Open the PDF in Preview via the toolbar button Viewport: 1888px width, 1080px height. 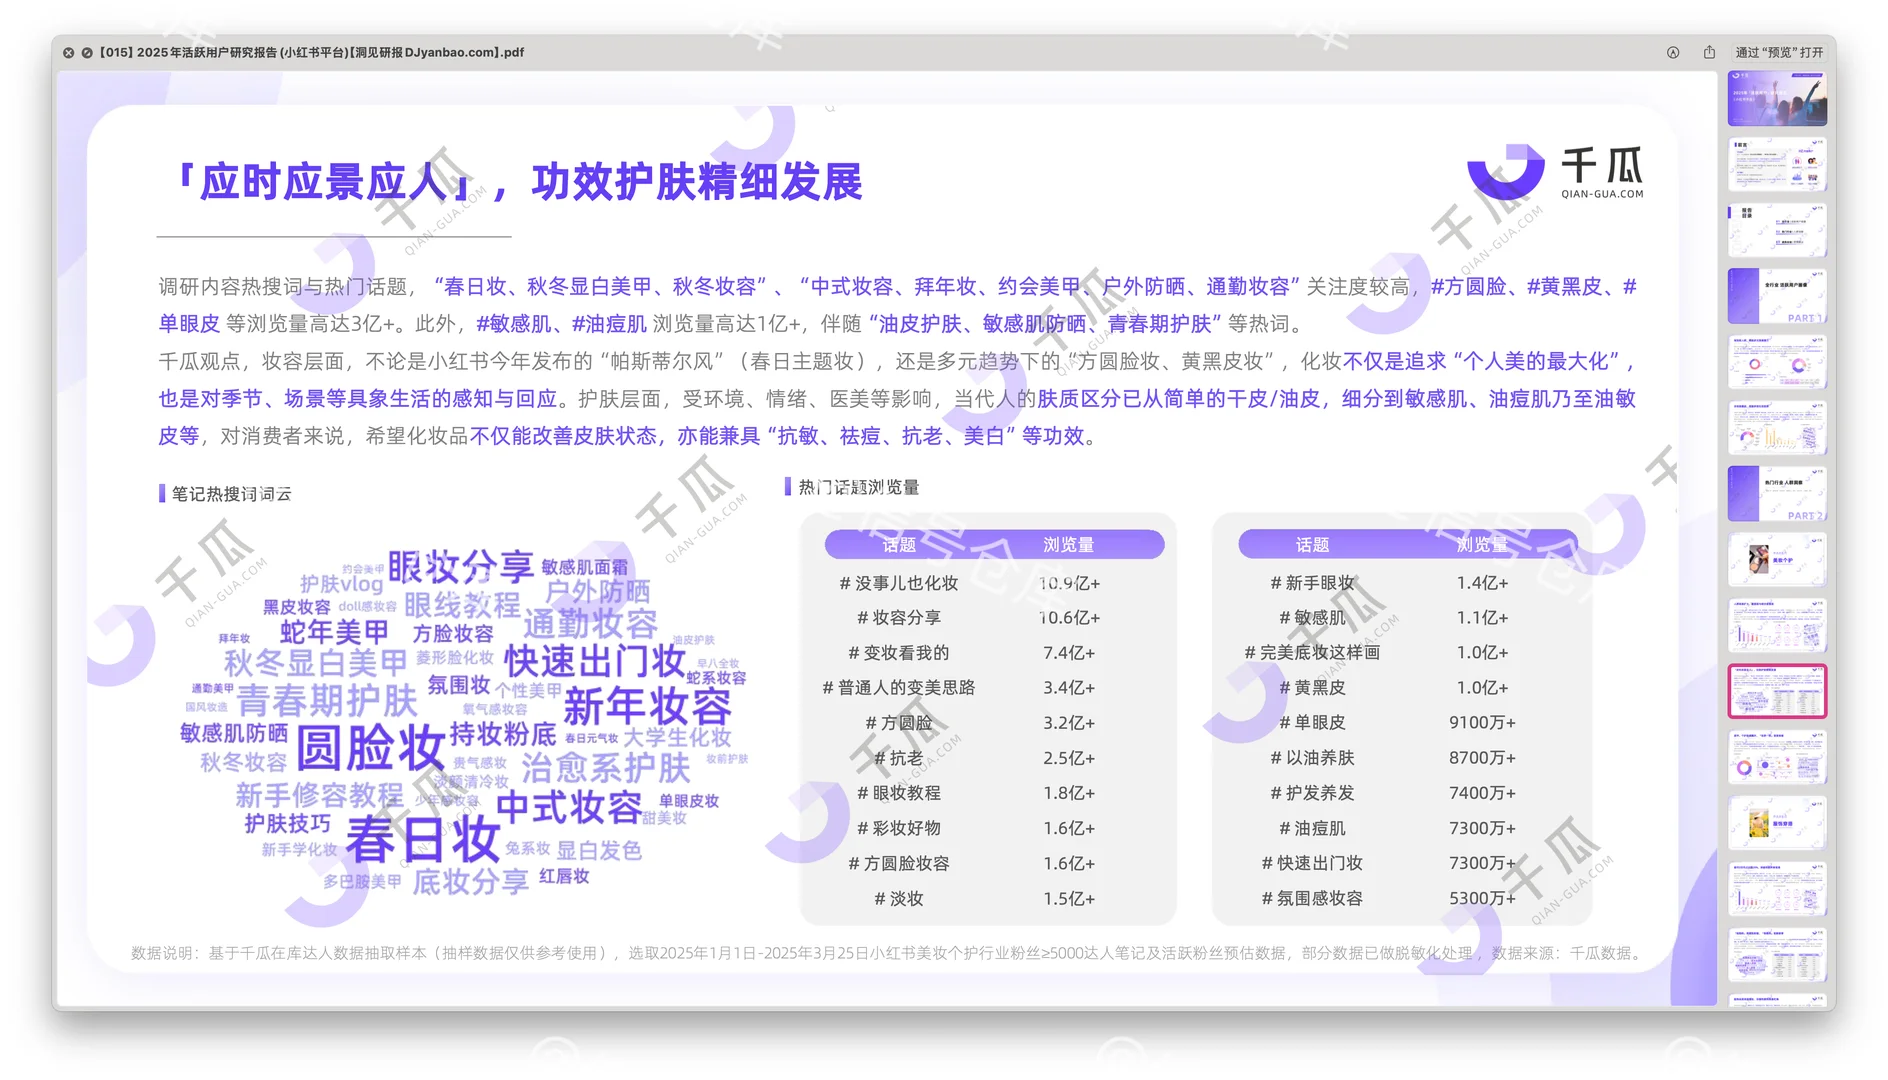pos(1778,52)
